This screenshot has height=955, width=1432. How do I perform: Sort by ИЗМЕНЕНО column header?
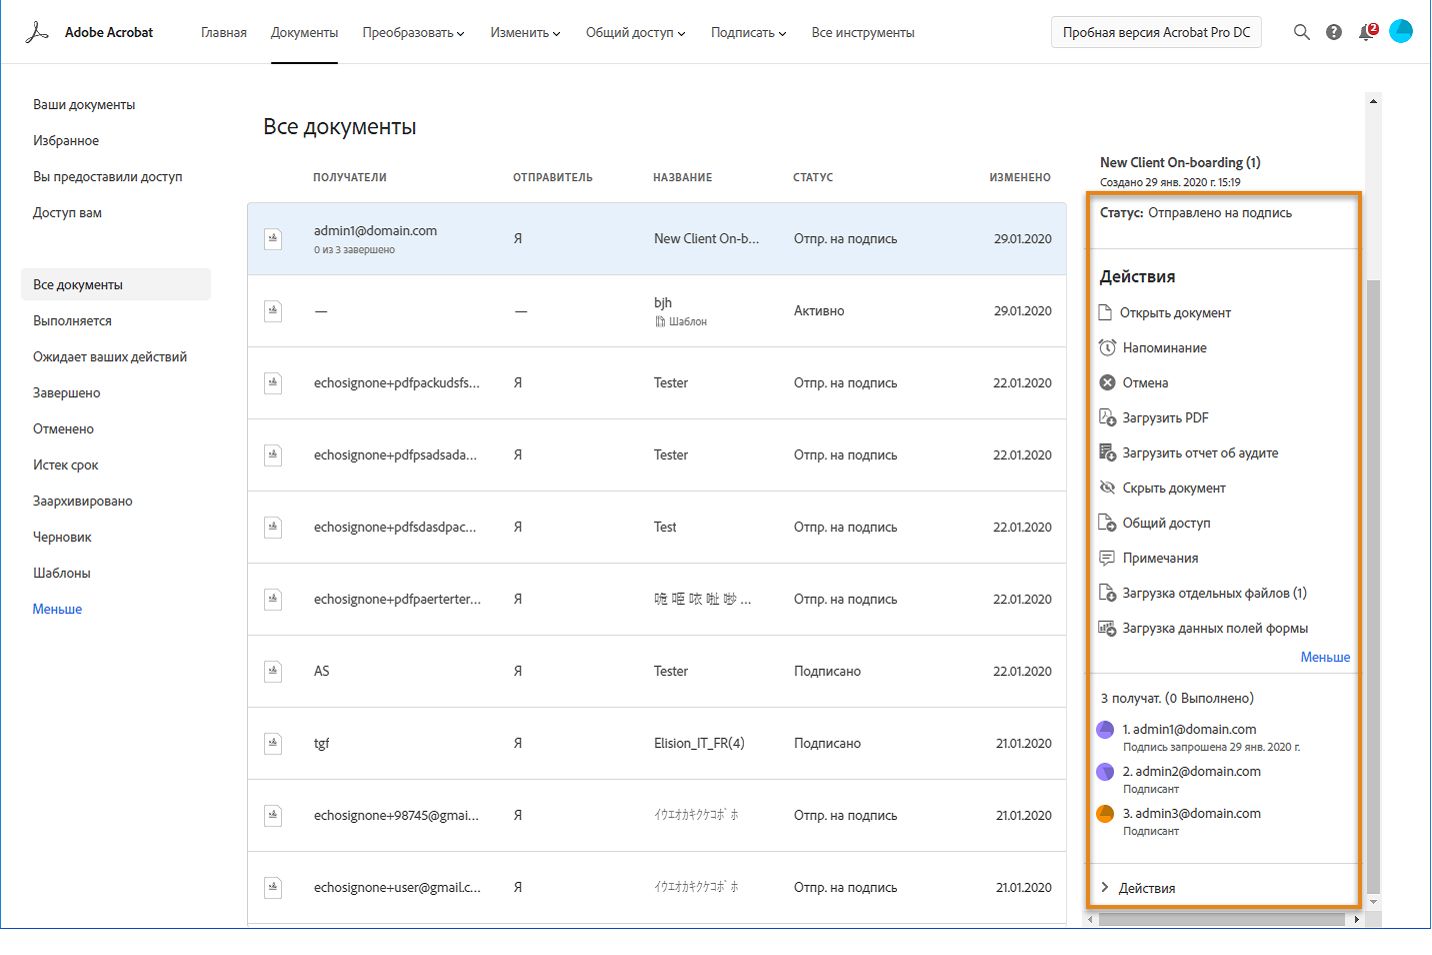tap(1020, 177)
